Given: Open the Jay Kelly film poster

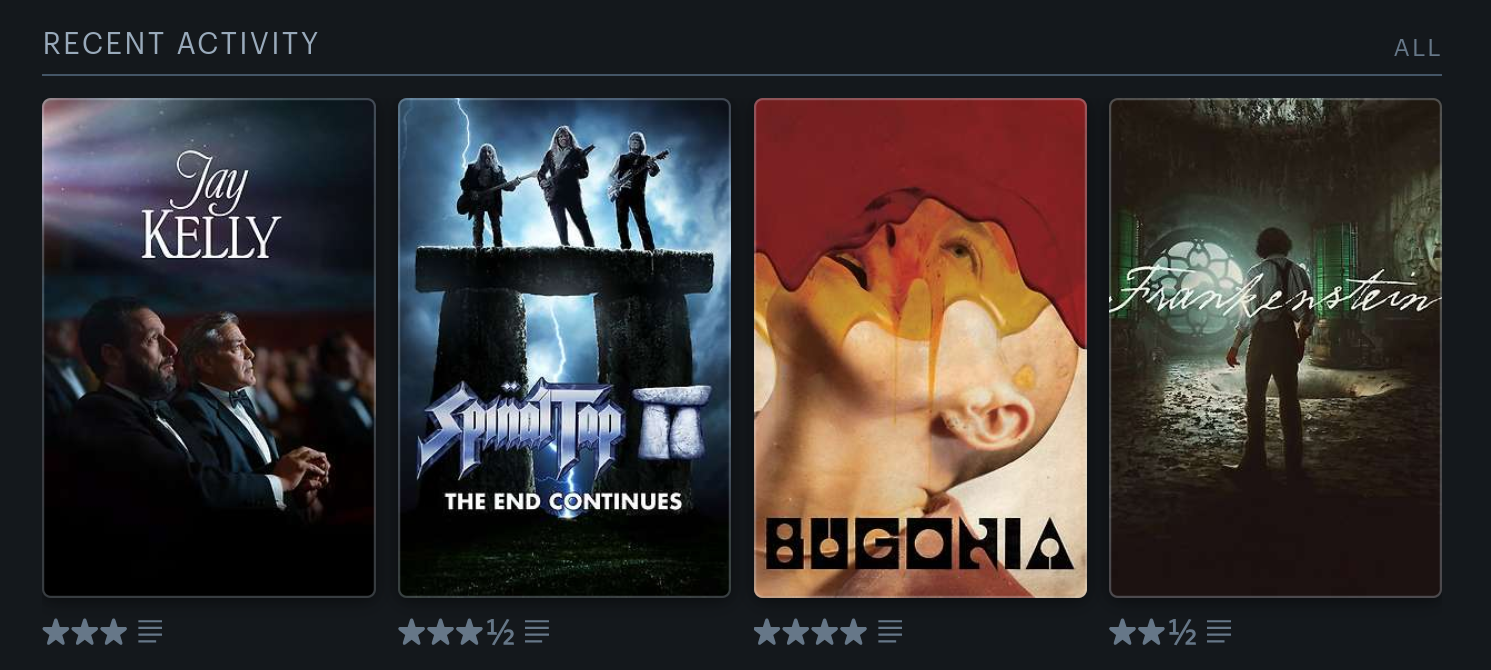Looking at the screenshot, I should [209, 348].
